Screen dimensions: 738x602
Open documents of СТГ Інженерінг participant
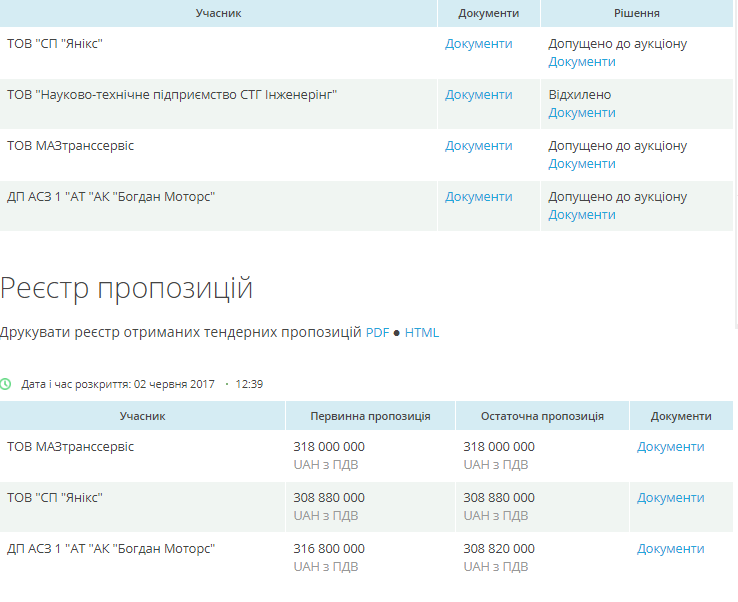[x=478, y=95]
